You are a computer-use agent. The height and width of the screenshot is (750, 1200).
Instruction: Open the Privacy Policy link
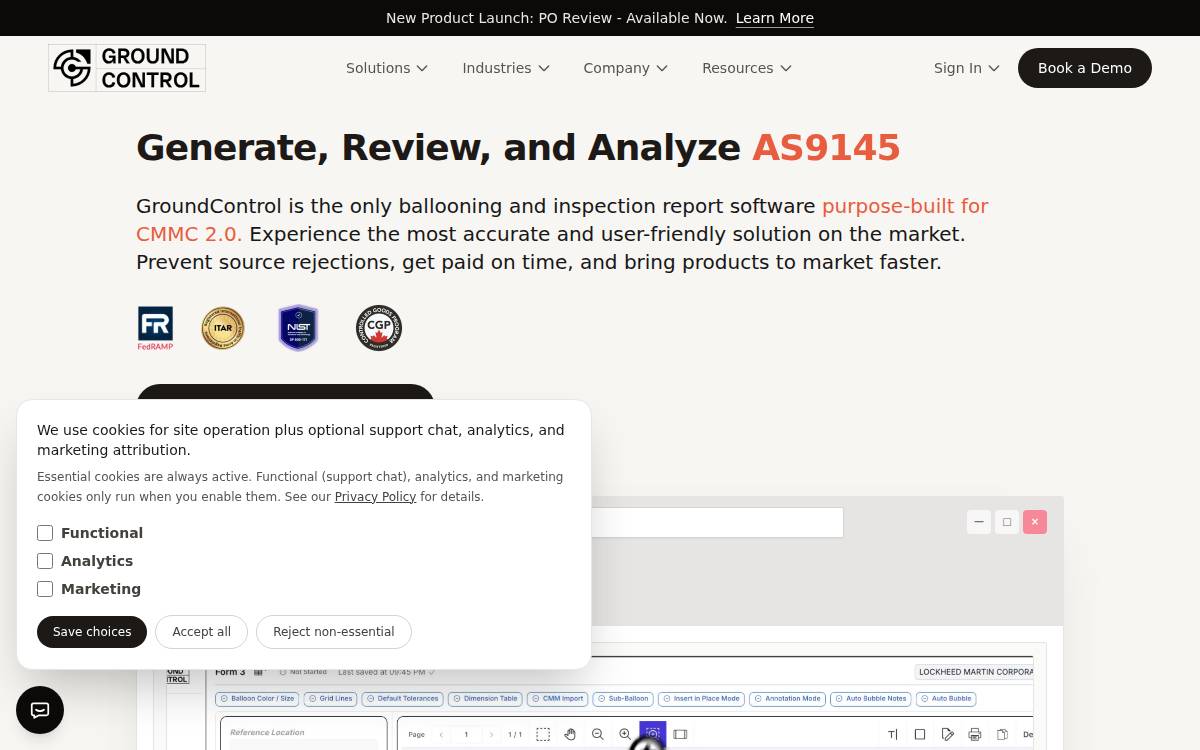(x=375, y=497)
